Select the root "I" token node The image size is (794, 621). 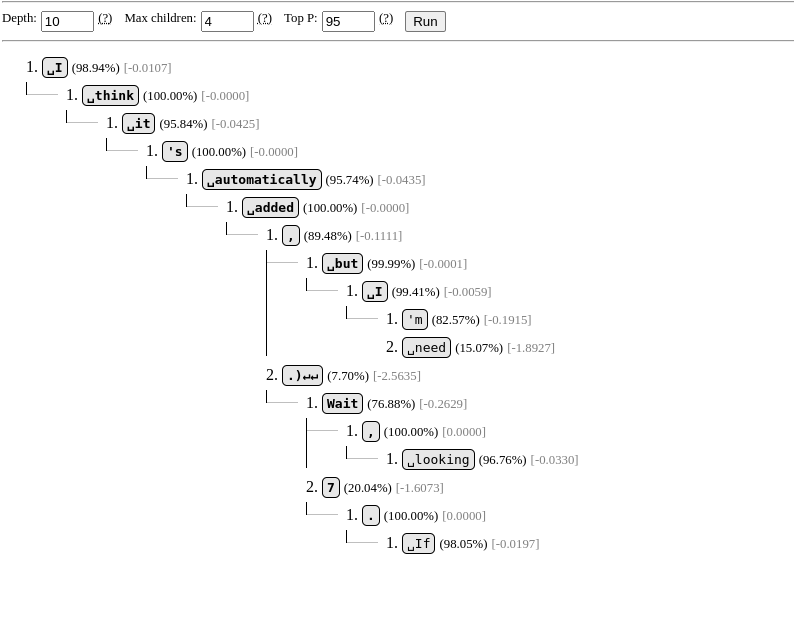(x=55, y=68)
